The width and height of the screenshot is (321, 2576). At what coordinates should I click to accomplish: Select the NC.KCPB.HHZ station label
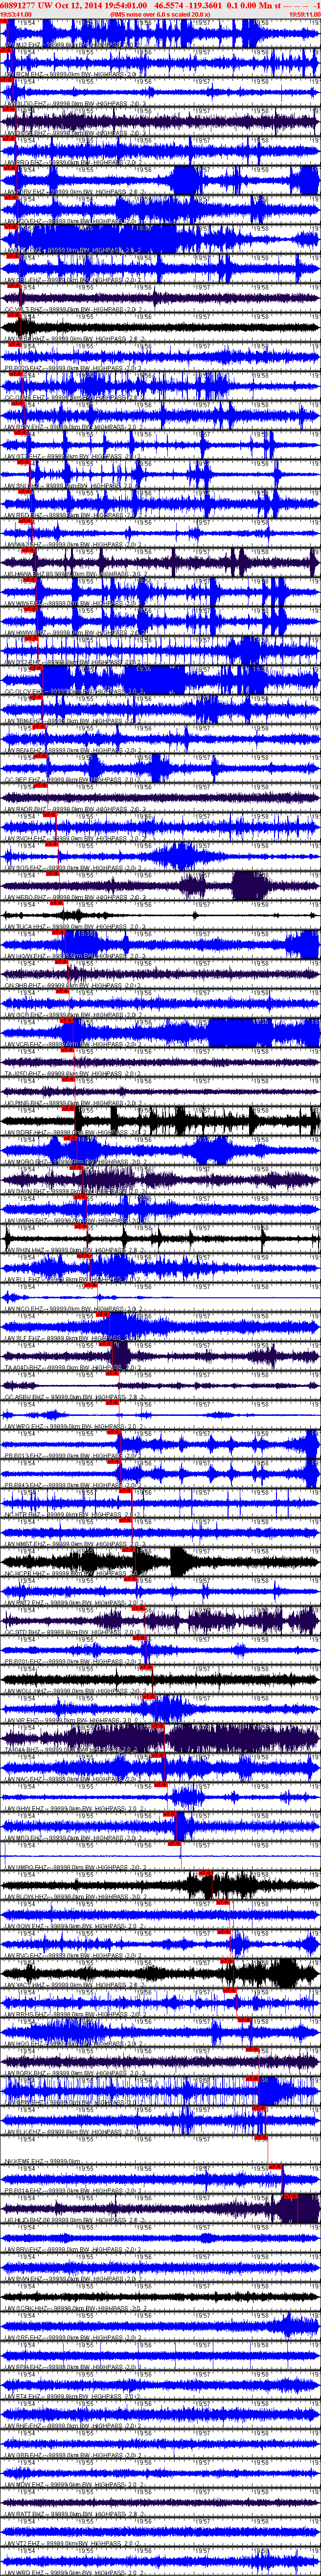pos(24,1574)
